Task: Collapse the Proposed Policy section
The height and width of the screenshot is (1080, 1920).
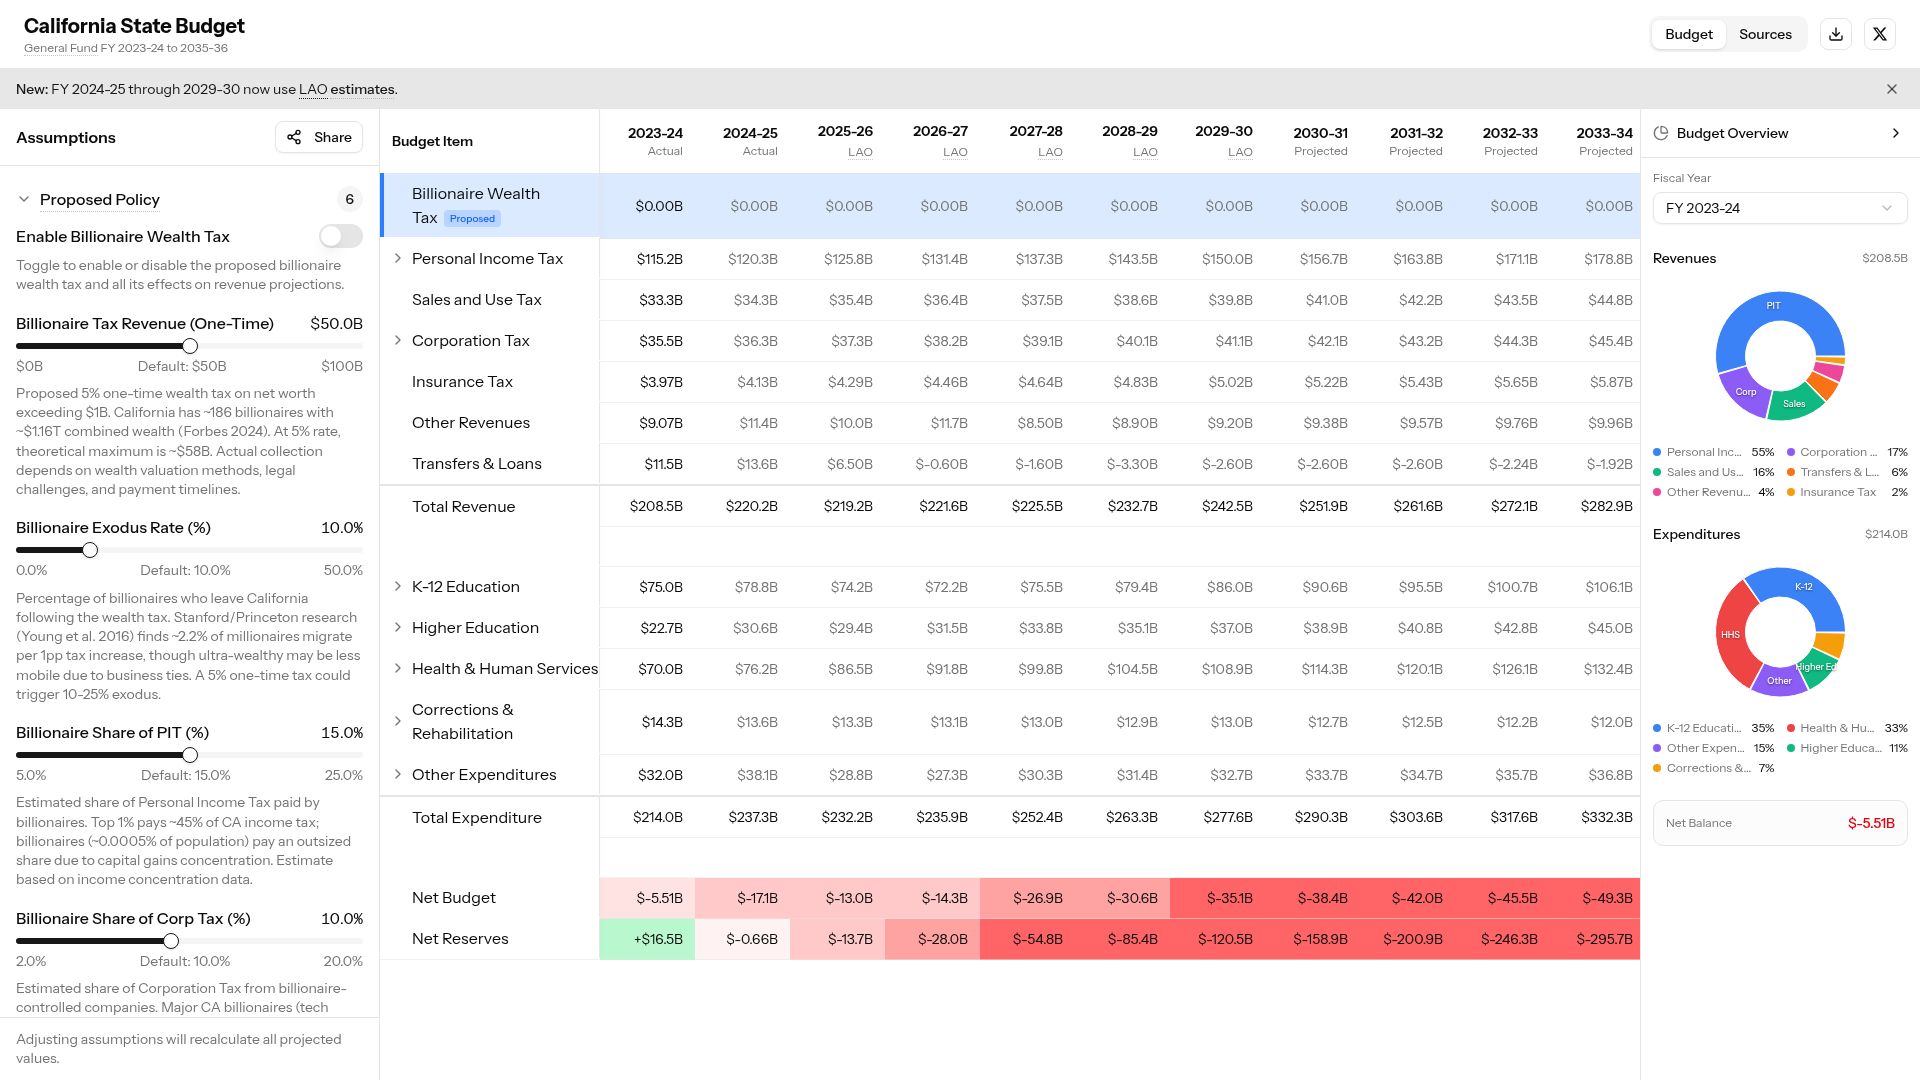Action: click(x=24, y=199)
